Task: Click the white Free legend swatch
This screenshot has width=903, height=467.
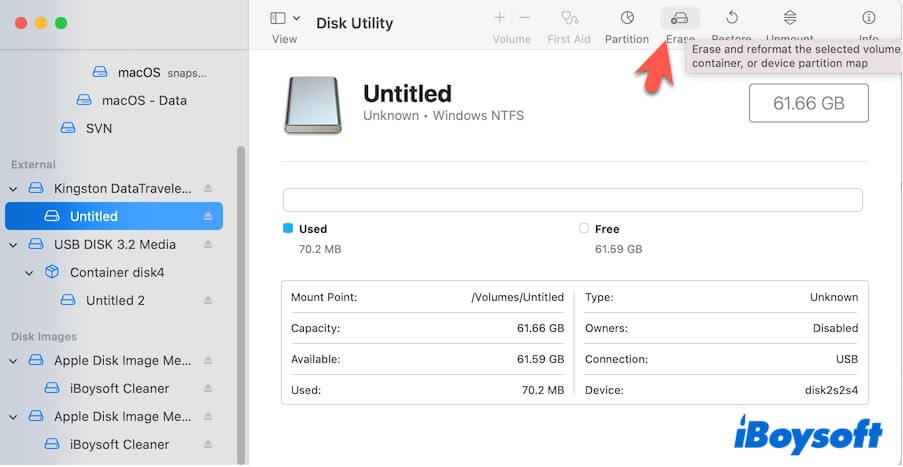Action: [584, 228]
